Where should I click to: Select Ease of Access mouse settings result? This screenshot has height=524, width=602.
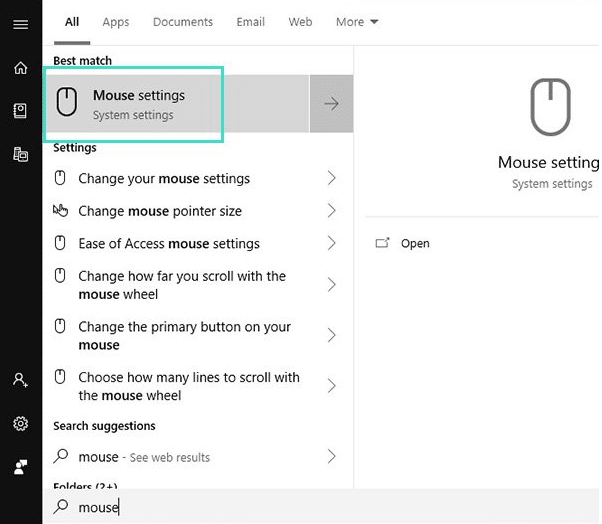[168, 244]
